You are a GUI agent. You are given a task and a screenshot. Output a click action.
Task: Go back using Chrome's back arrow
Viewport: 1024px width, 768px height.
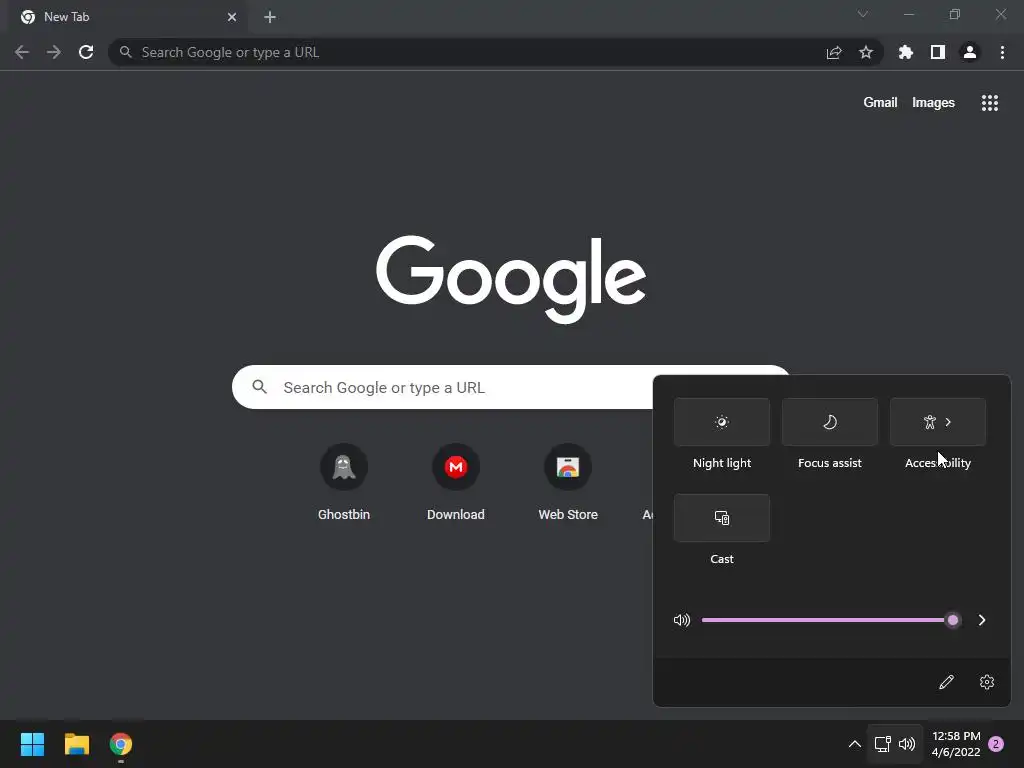tap(22, 52)
